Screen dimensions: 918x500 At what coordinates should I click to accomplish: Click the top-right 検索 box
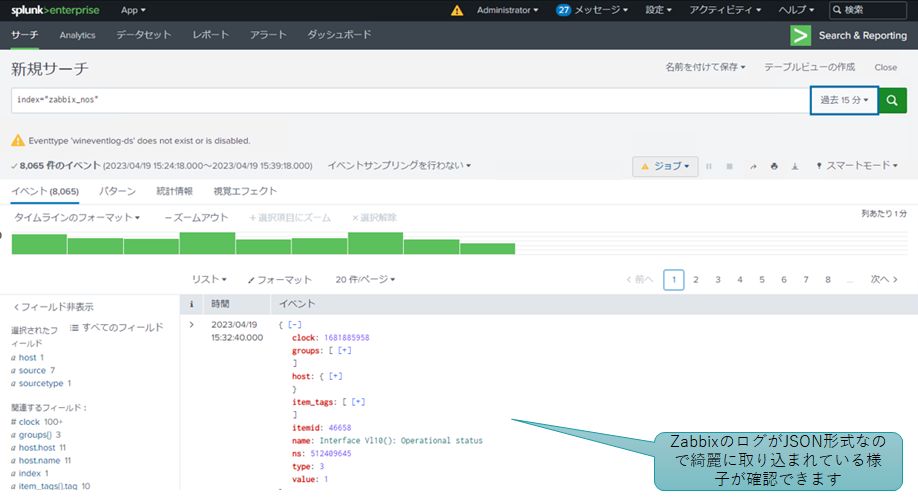pyautogui.click(x=868, y=10)
